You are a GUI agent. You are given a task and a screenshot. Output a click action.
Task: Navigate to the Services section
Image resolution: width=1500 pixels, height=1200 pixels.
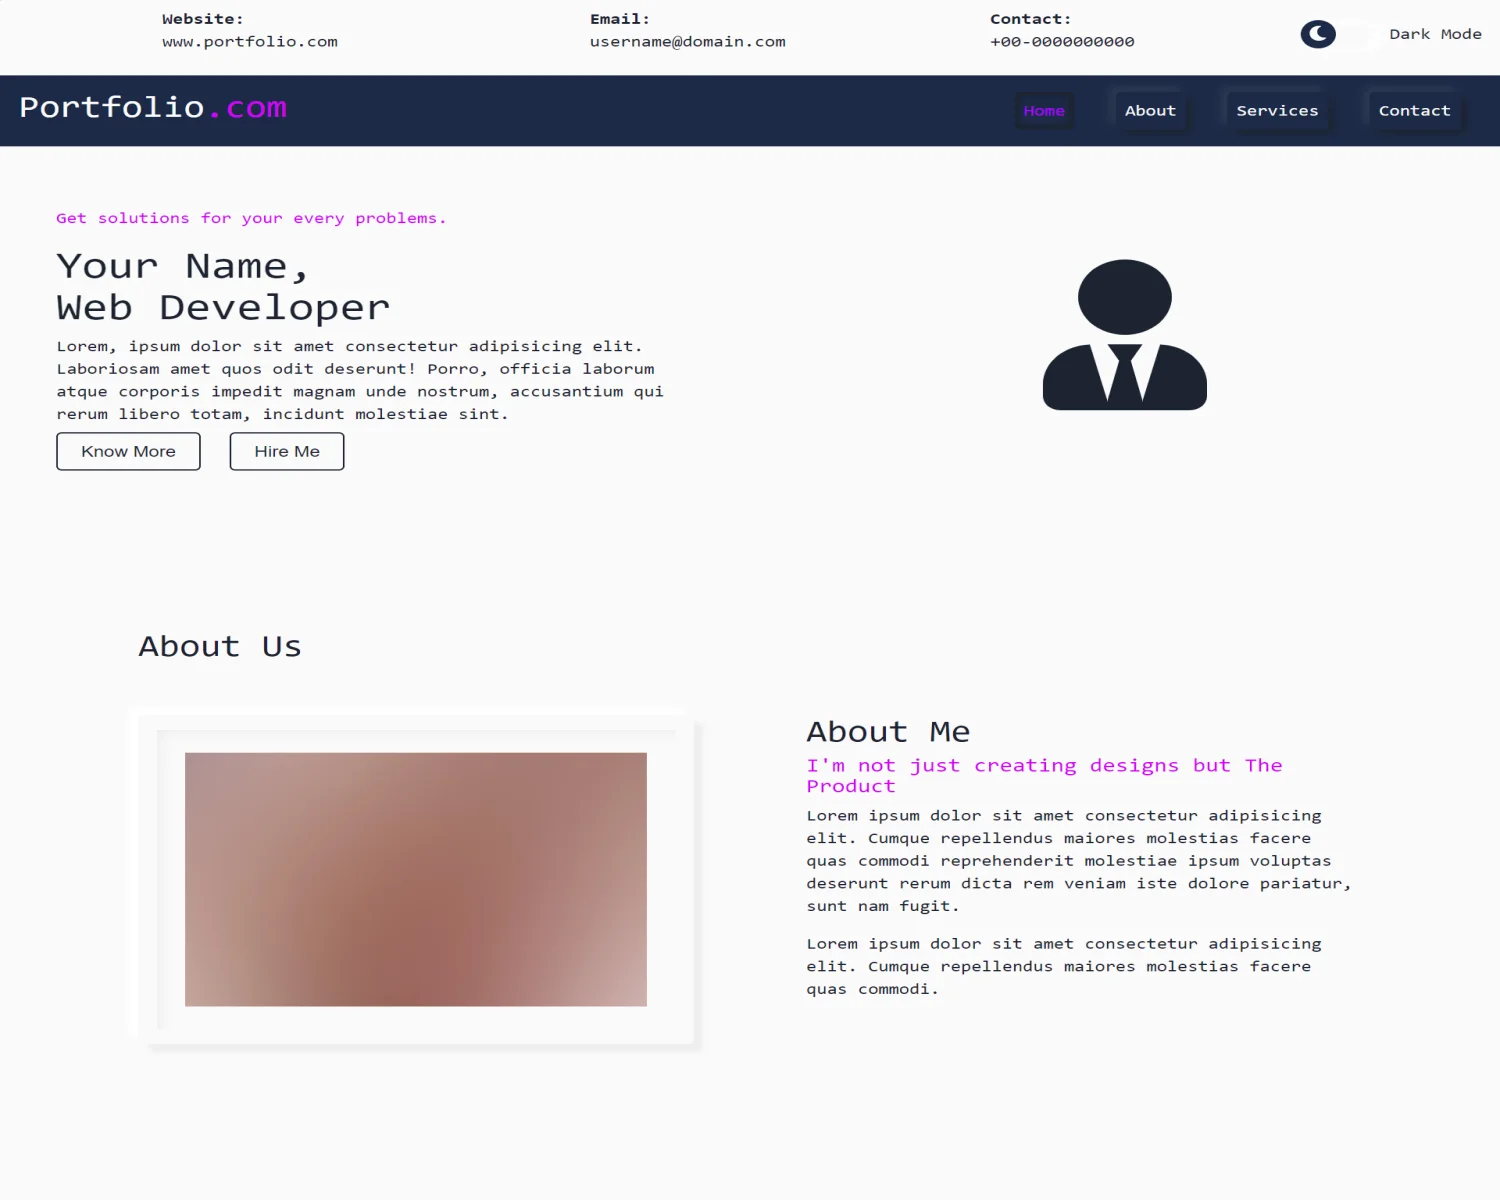(1277, 110)
